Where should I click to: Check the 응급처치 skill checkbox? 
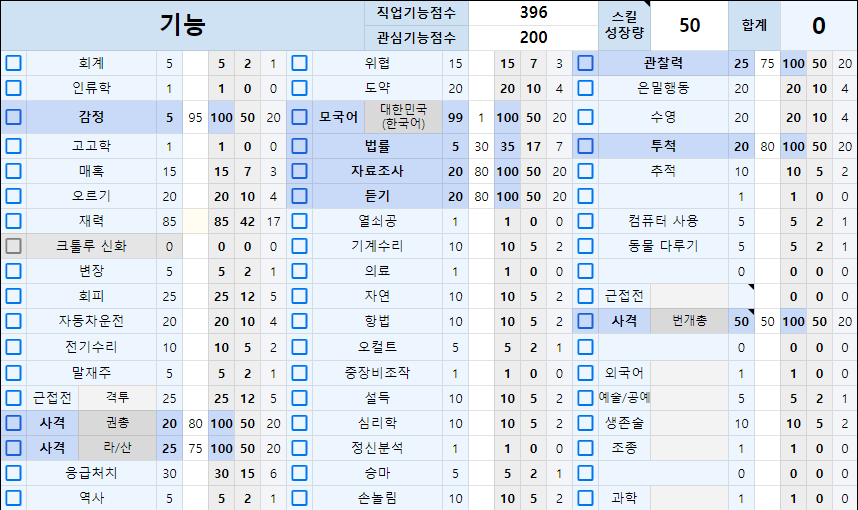pos(13,473)
